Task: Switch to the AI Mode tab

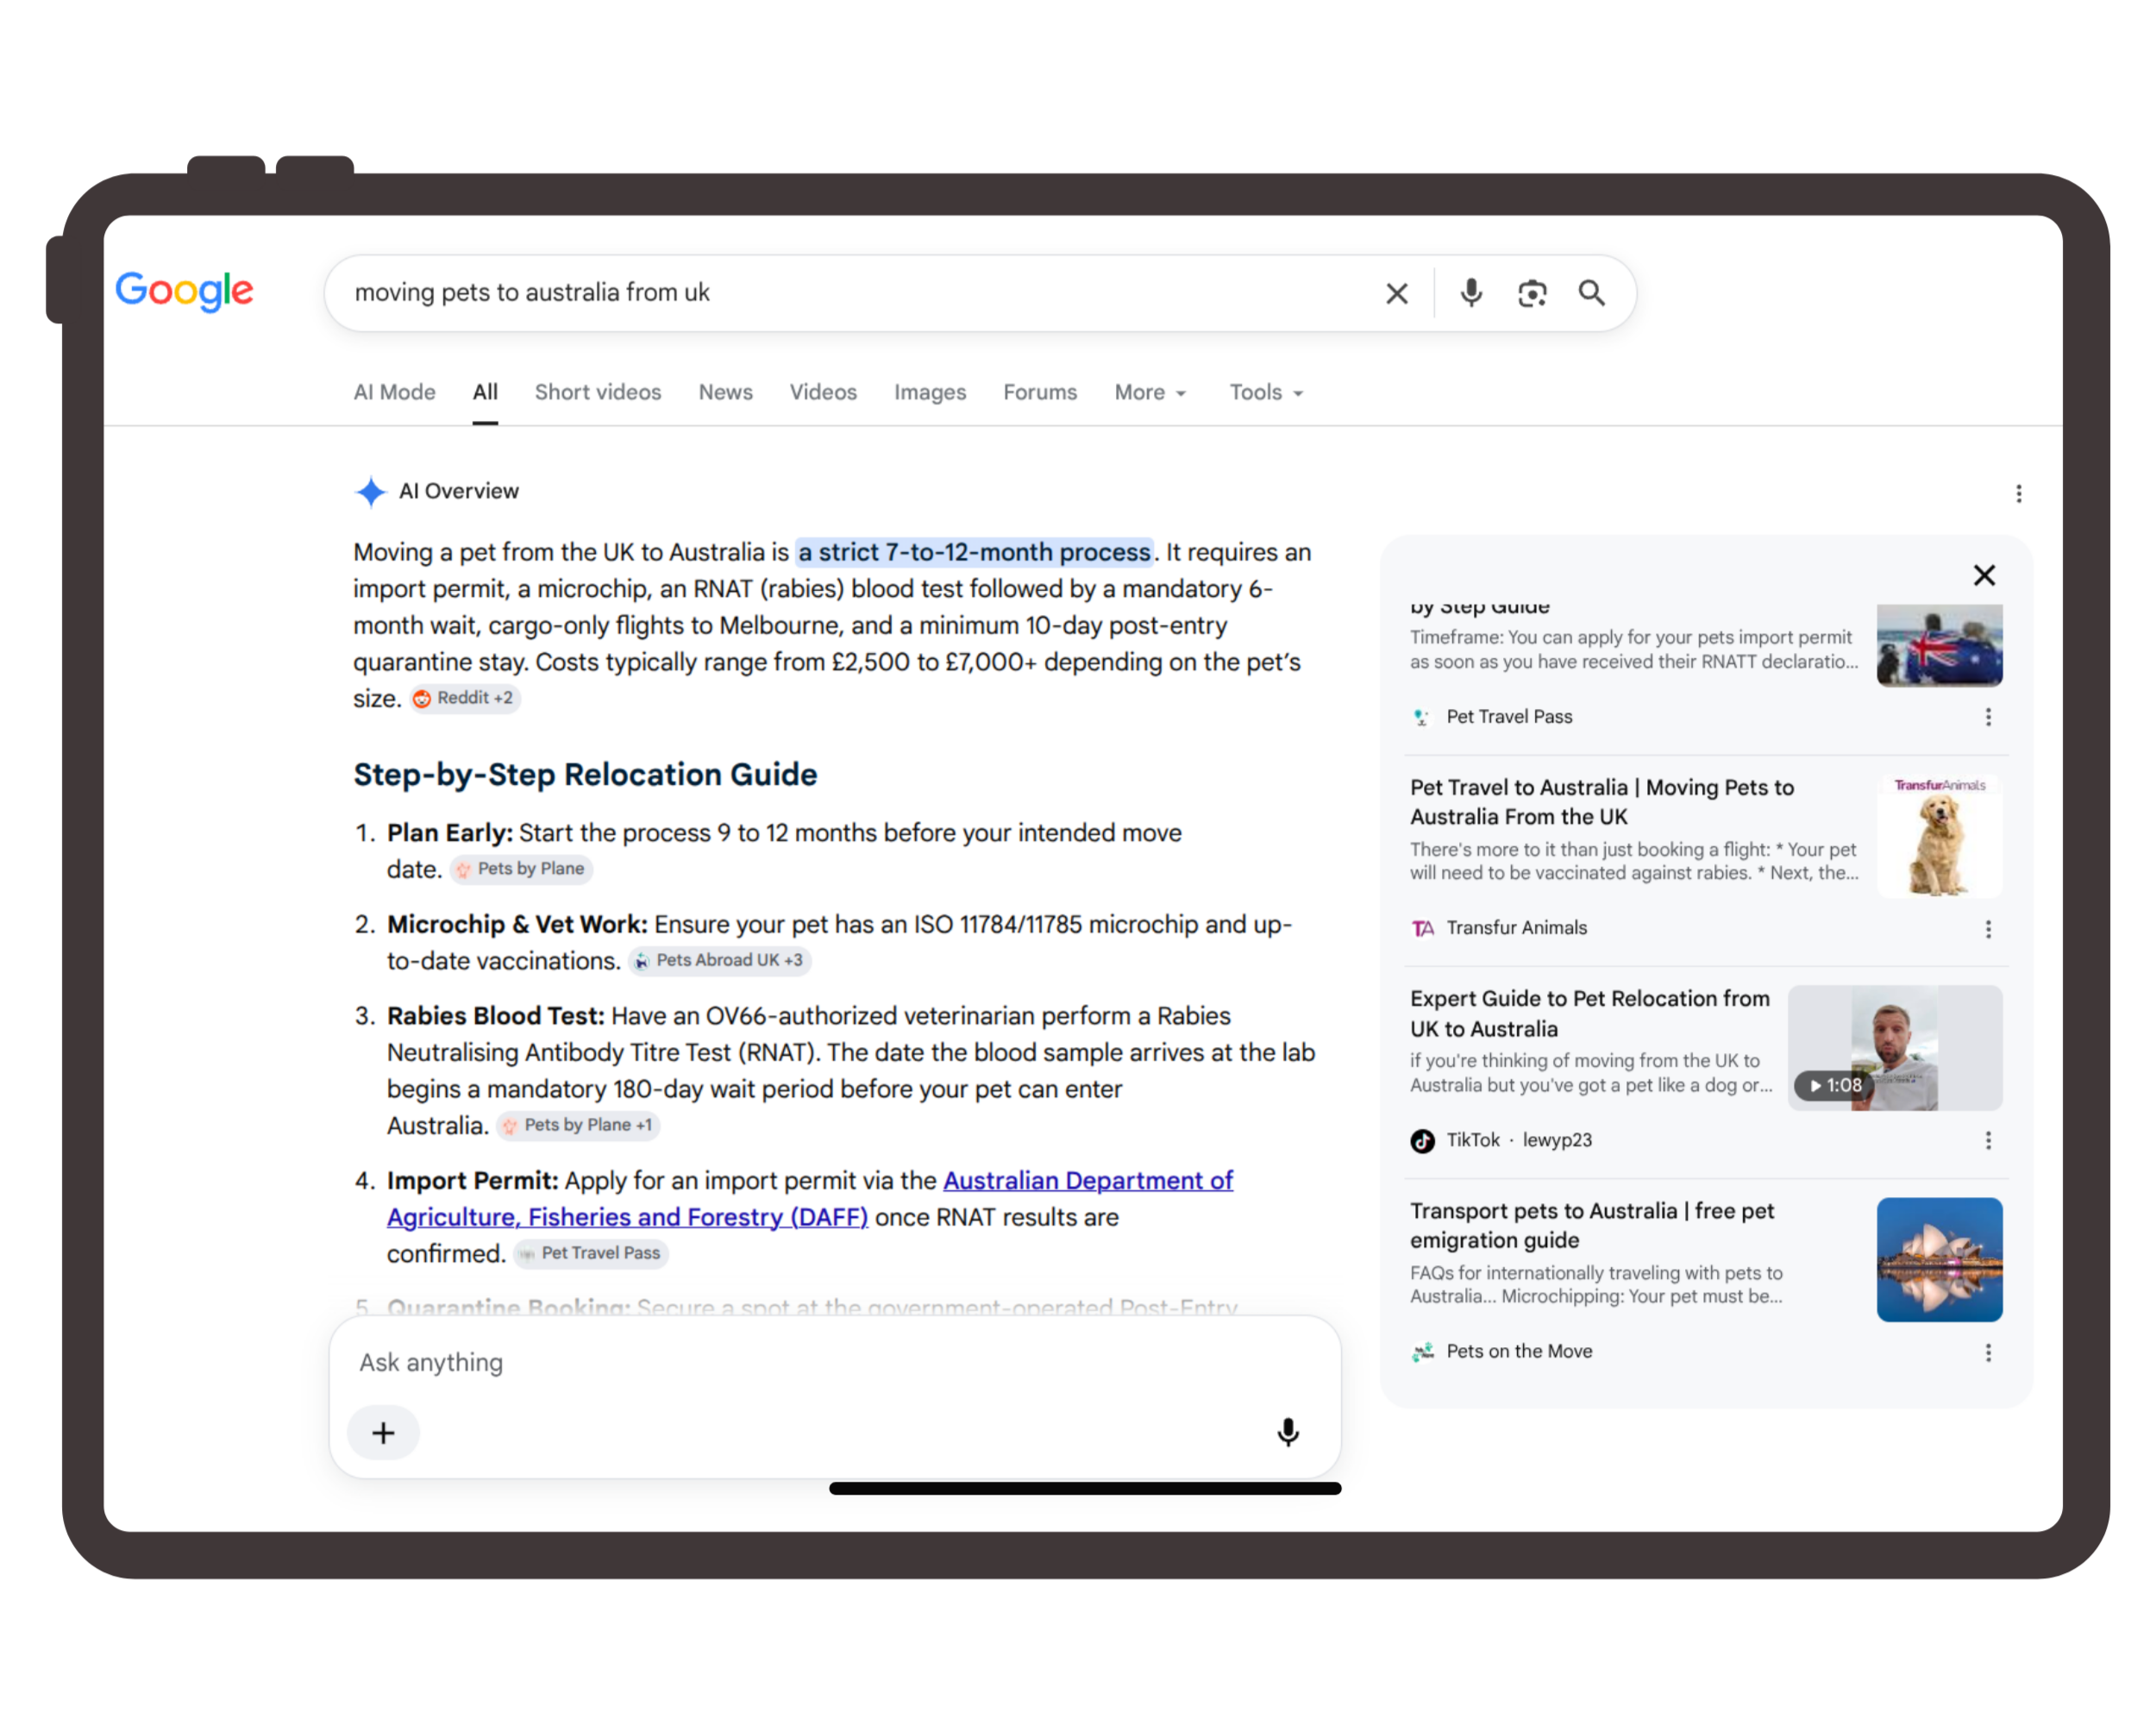Action: click(394, 392)
